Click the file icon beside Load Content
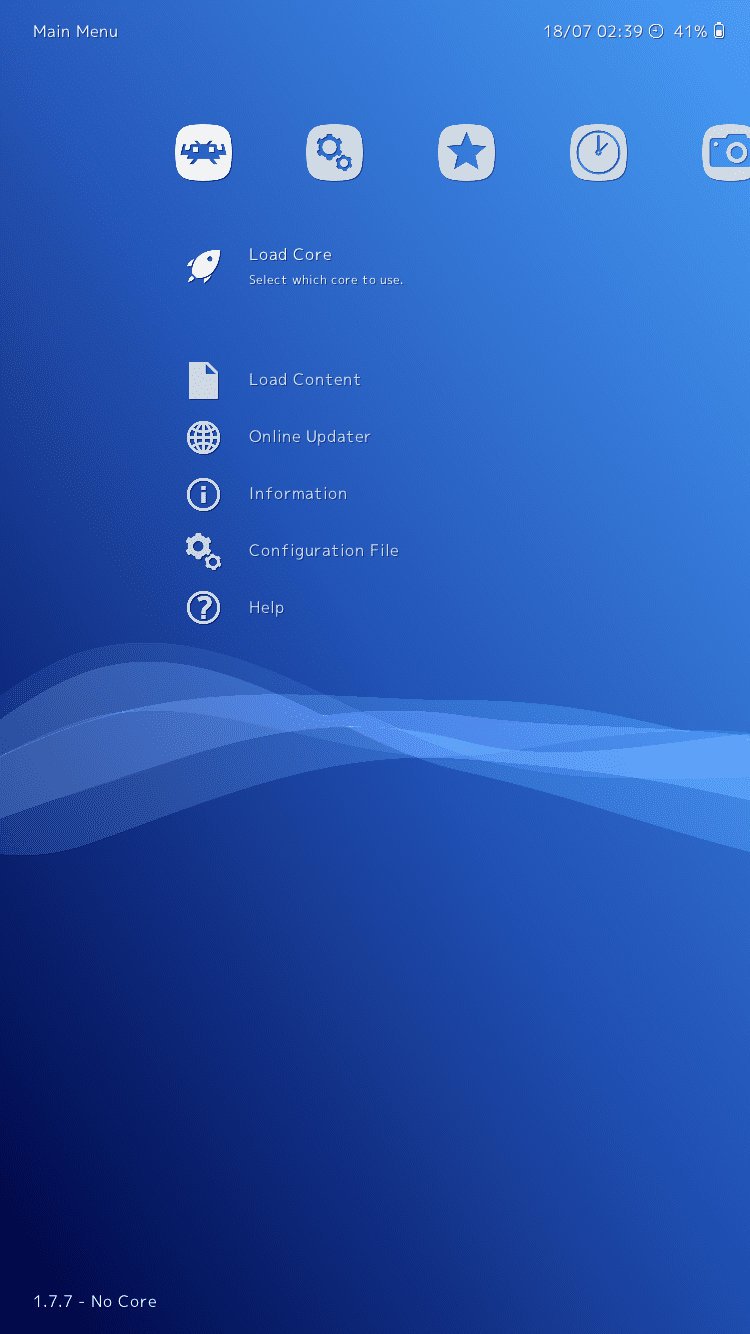Image resolution: width=750 pixels, height=1334 pixels. (203, 380)
